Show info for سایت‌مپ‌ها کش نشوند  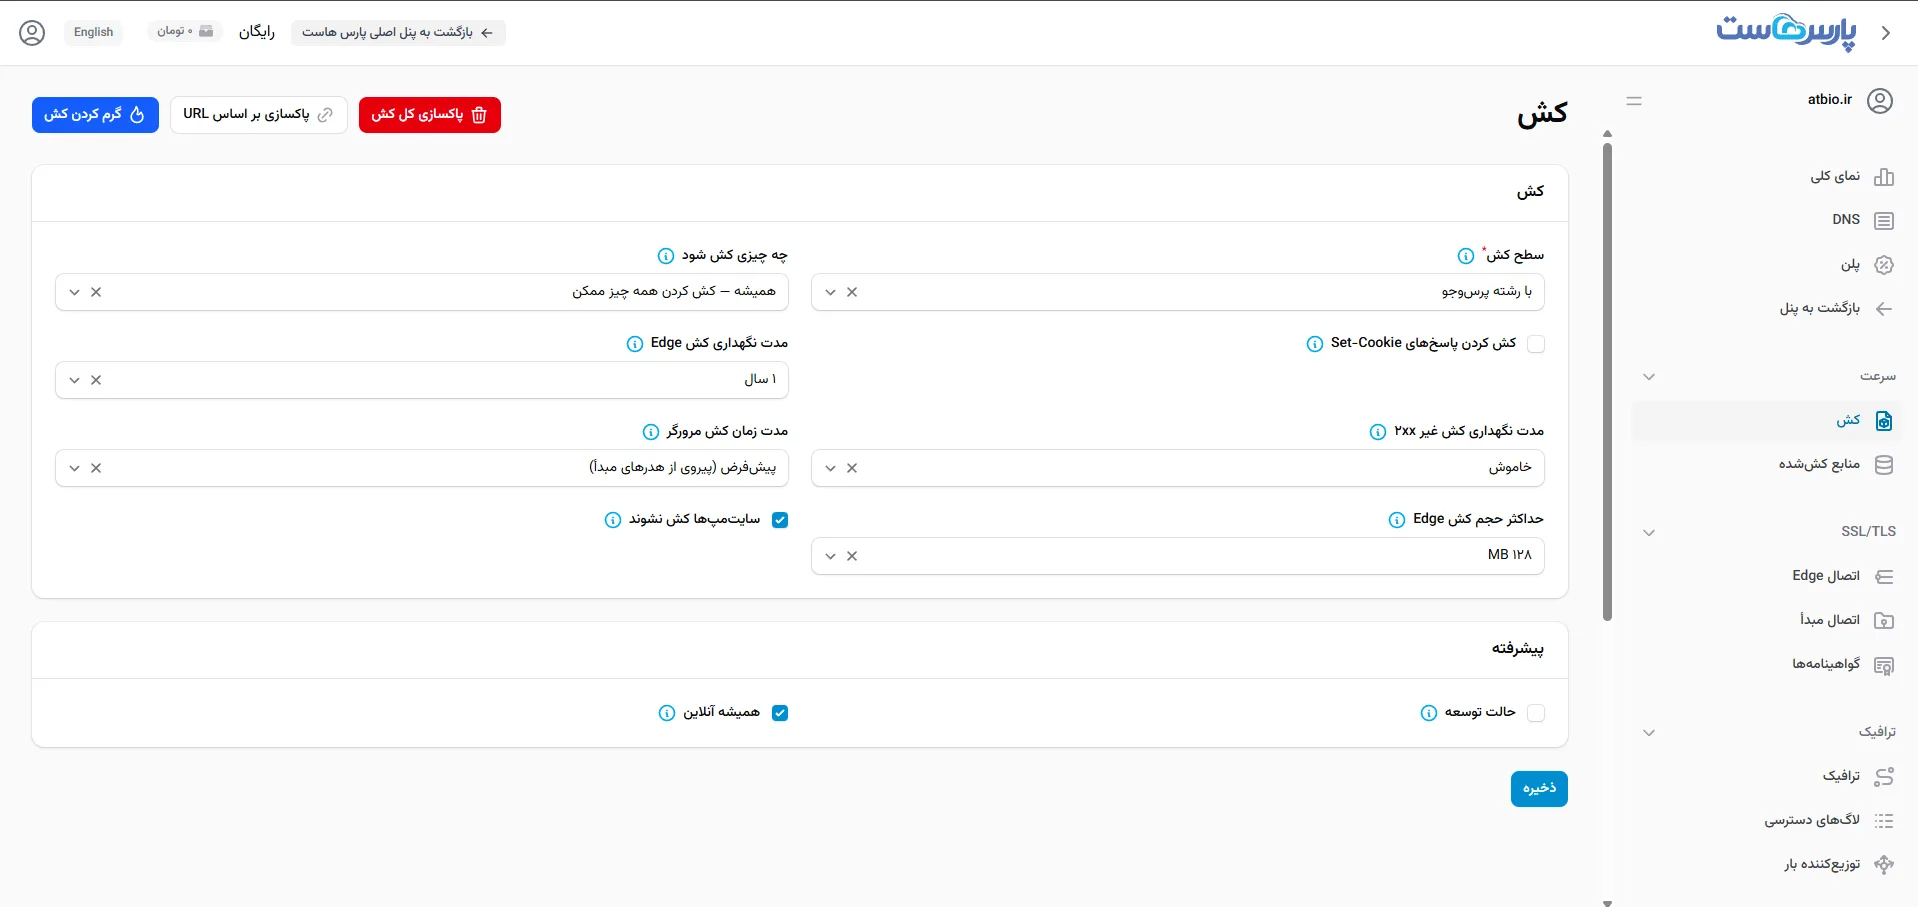point(613,520)
